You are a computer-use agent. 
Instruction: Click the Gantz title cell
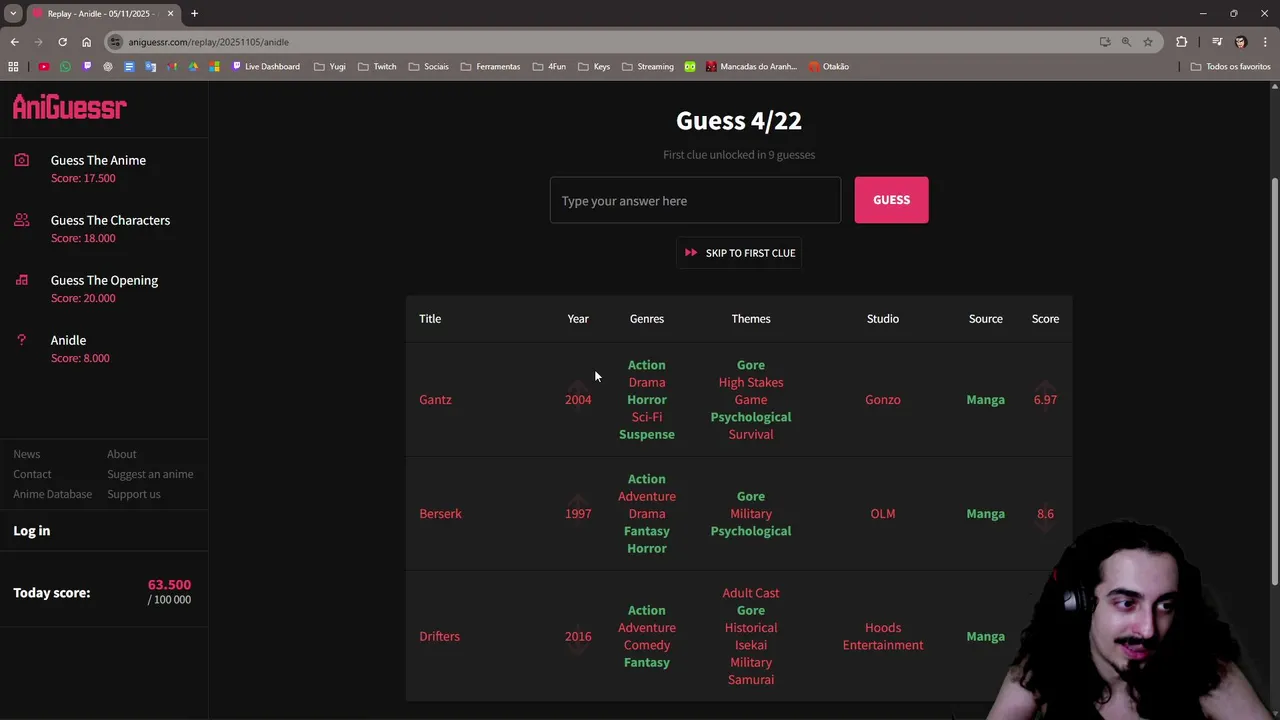tap(435, 400)
